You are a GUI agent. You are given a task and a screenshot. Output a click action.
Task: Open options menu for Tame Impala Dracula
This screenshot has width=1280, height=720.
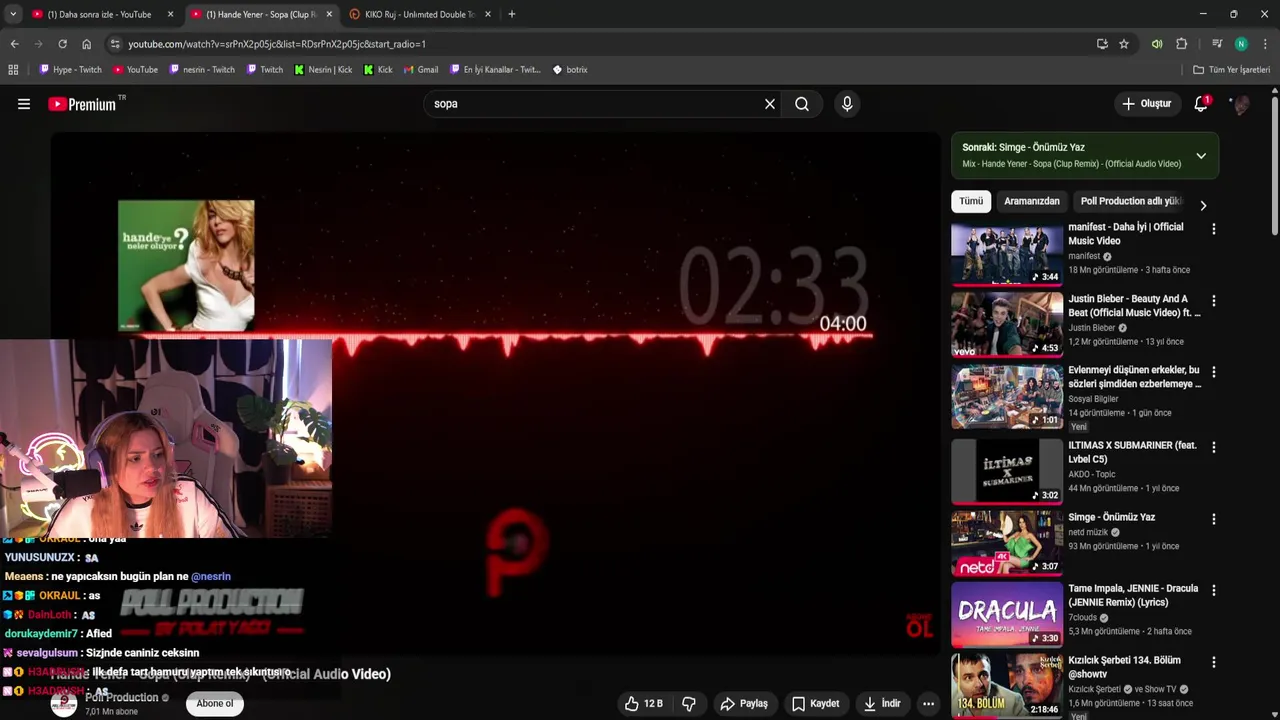pos(1214,591)
